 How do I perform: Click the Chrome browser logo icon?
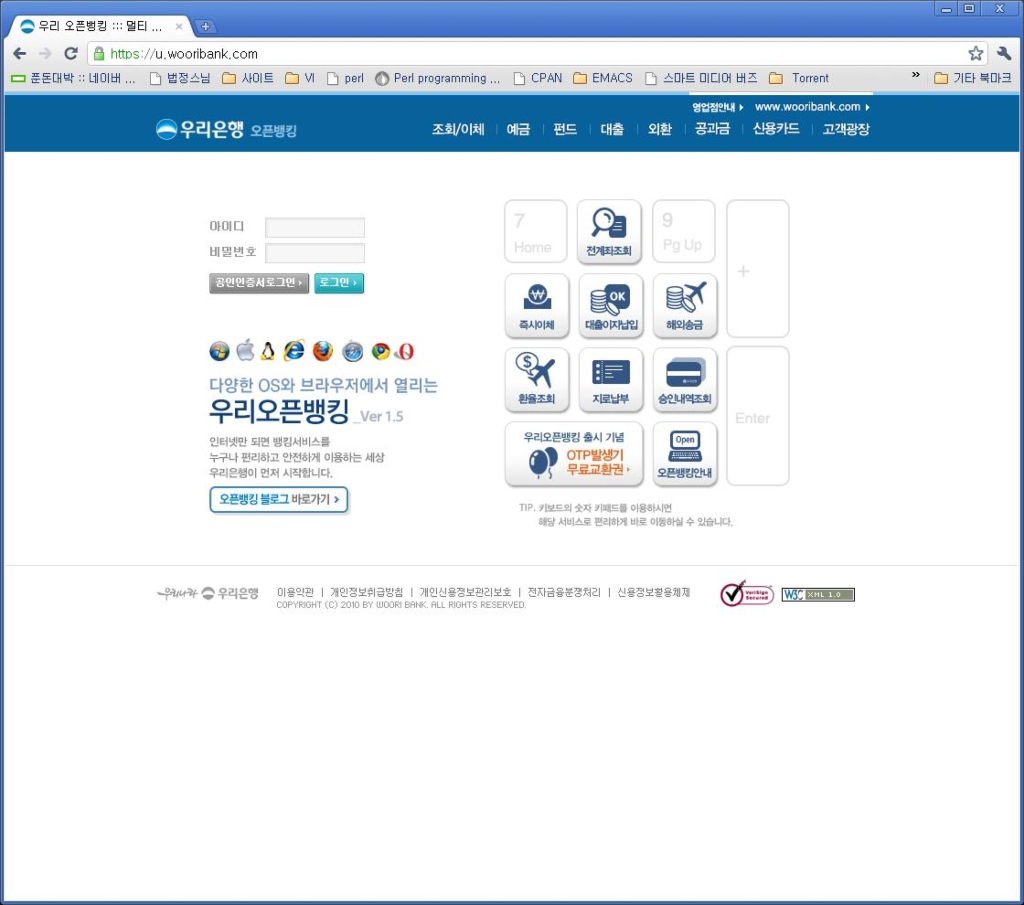click(x=381, y=351)
